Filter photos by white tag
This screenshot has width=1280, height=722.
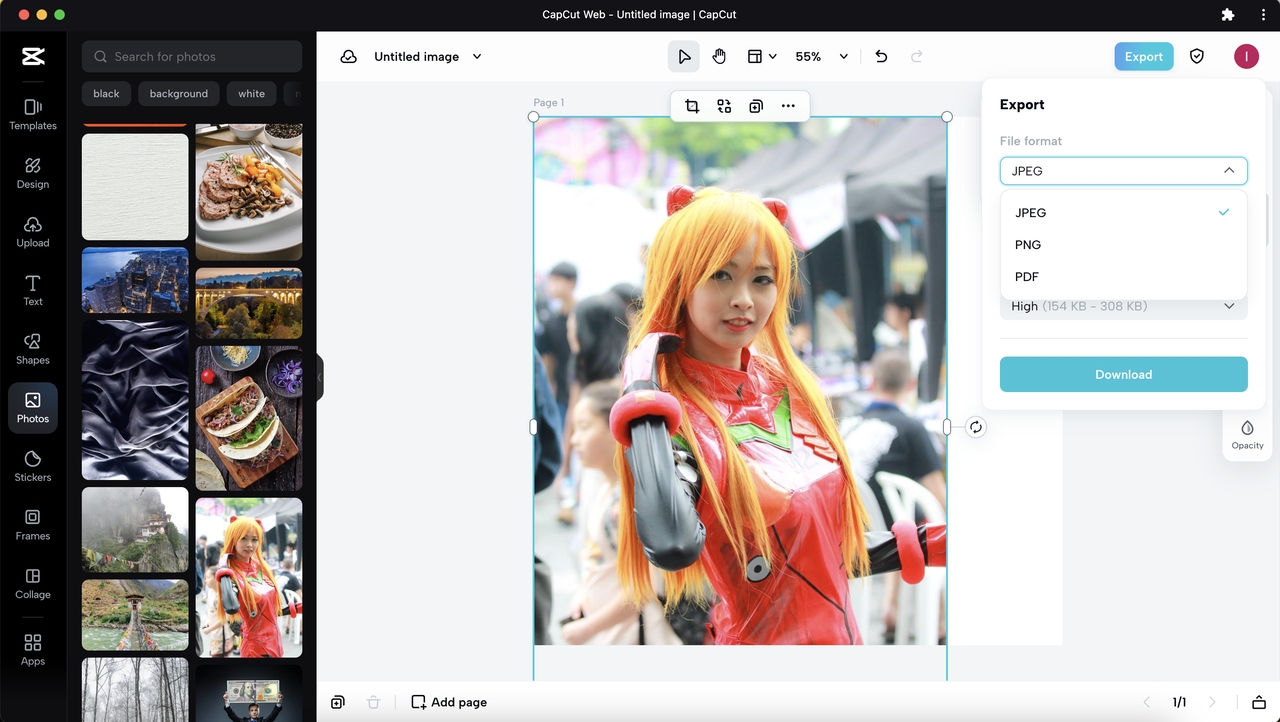click(x=252, y=94)
